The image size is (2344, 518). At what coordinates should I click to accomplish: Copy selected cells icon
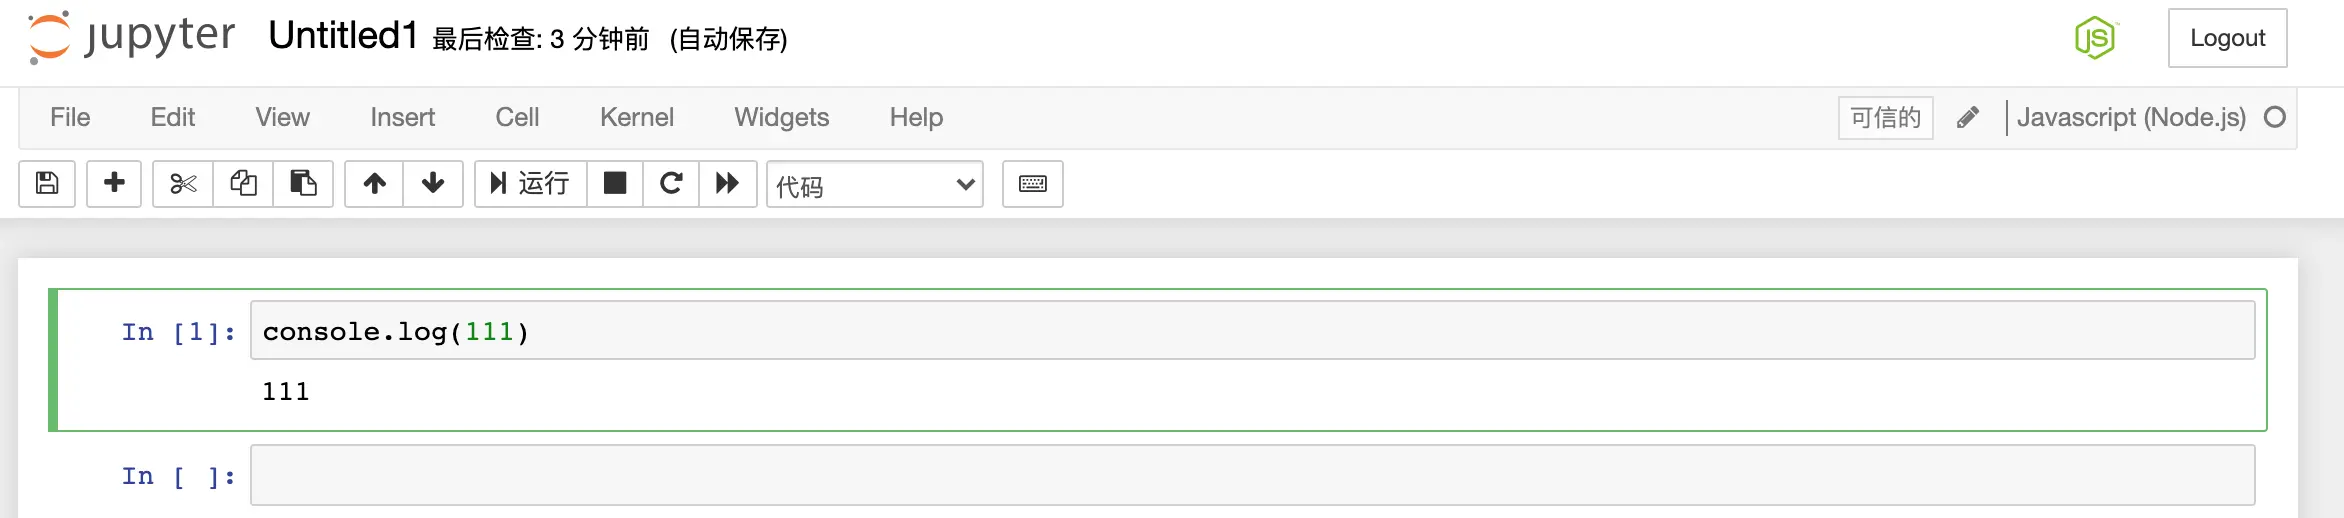pyautogui.click(x=243, y=184)
